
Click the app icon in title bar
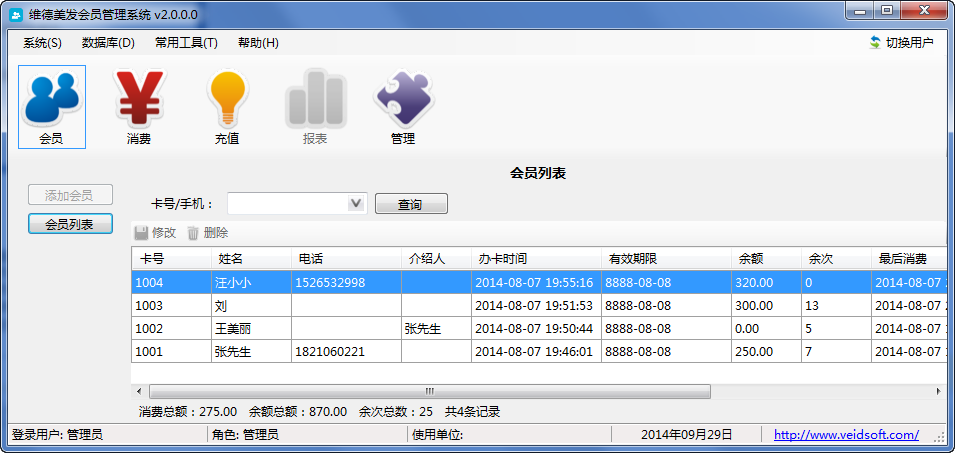(16, 15)
